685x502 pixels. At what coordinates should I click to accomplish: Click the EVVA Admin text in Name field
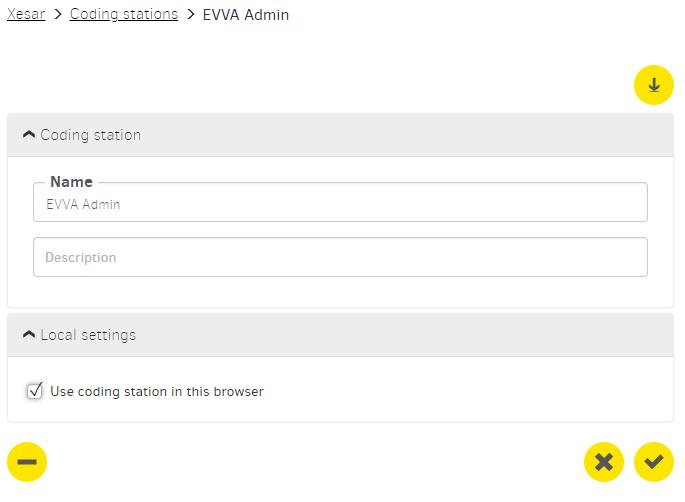point(83,204)
